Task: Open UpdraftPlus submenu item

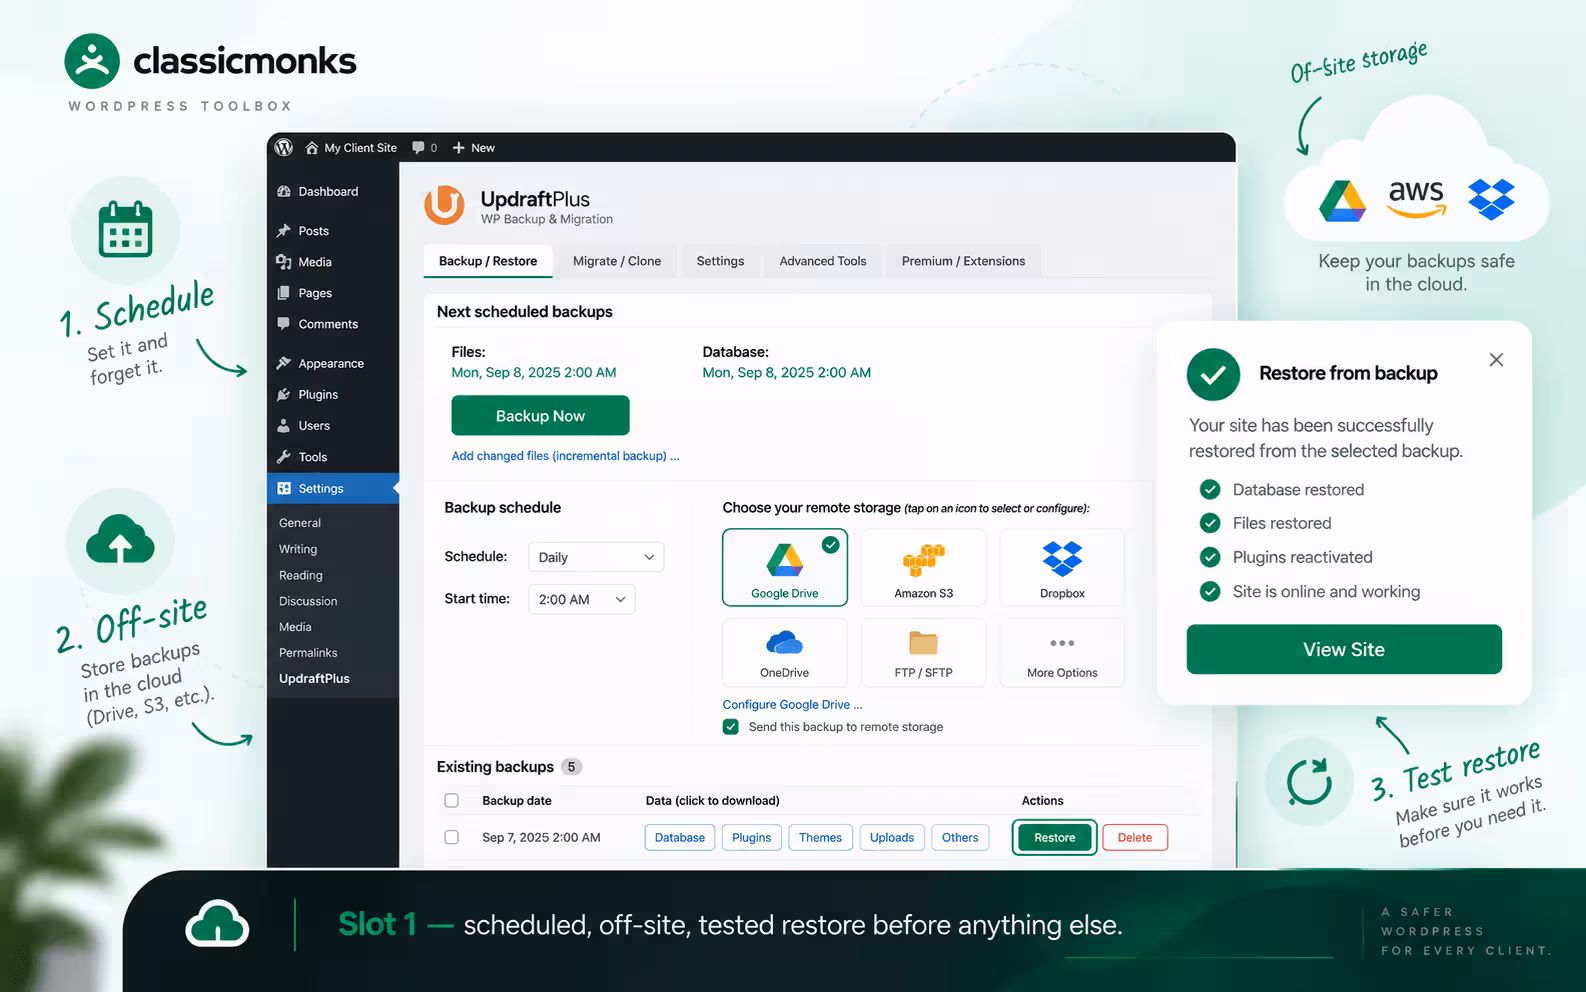Action: point(314,678)
